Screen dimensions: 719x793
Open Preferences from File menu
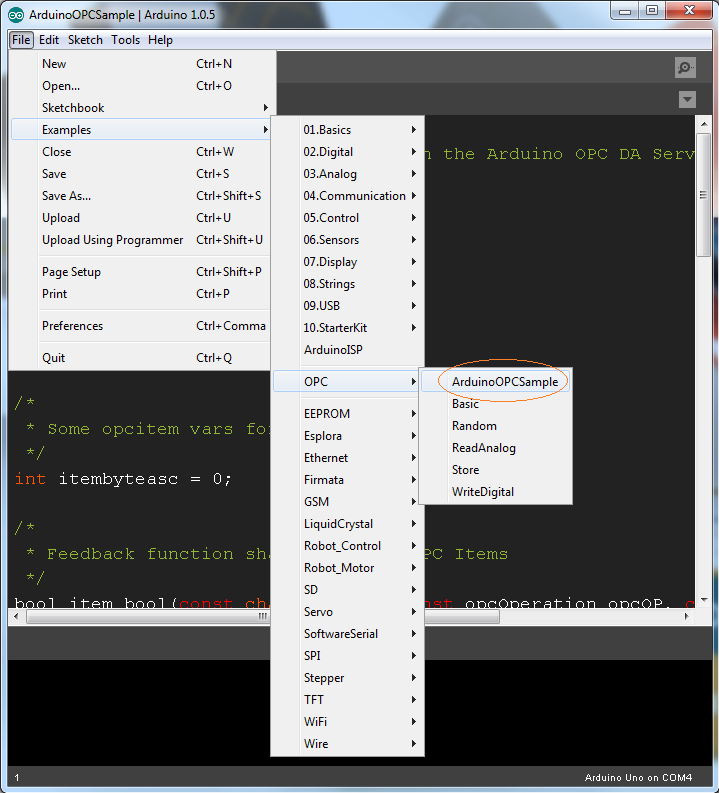(141, 326)
